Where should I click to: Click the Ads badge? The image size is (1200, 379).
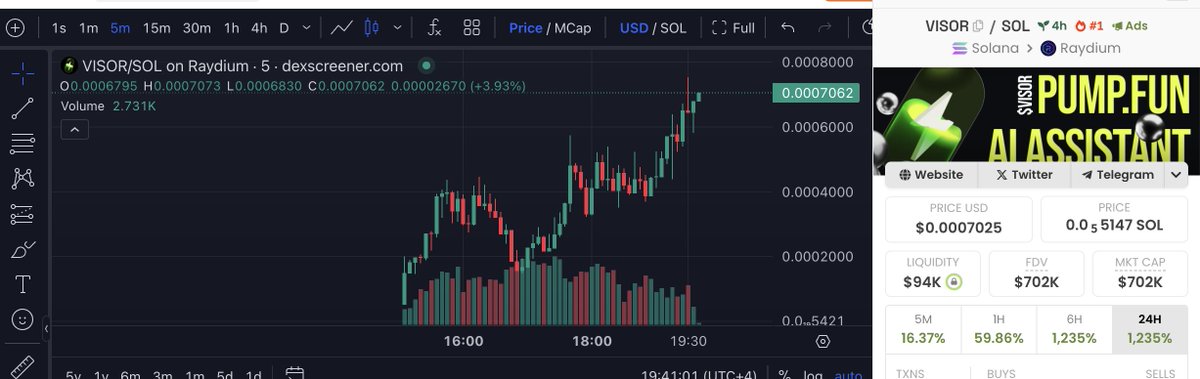click(1130, 26)
